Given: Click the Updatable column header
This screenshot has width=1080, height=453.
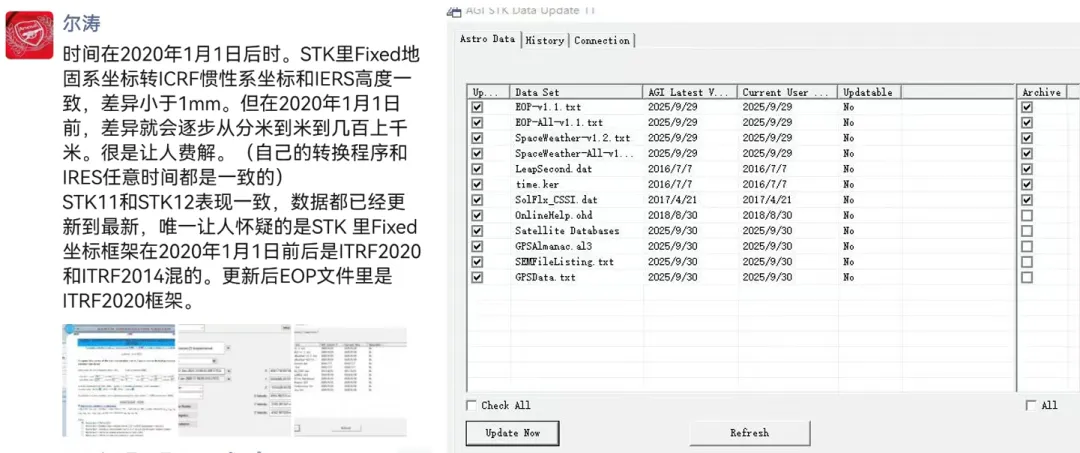Looking at the screenshot, I should click(869, 92).
